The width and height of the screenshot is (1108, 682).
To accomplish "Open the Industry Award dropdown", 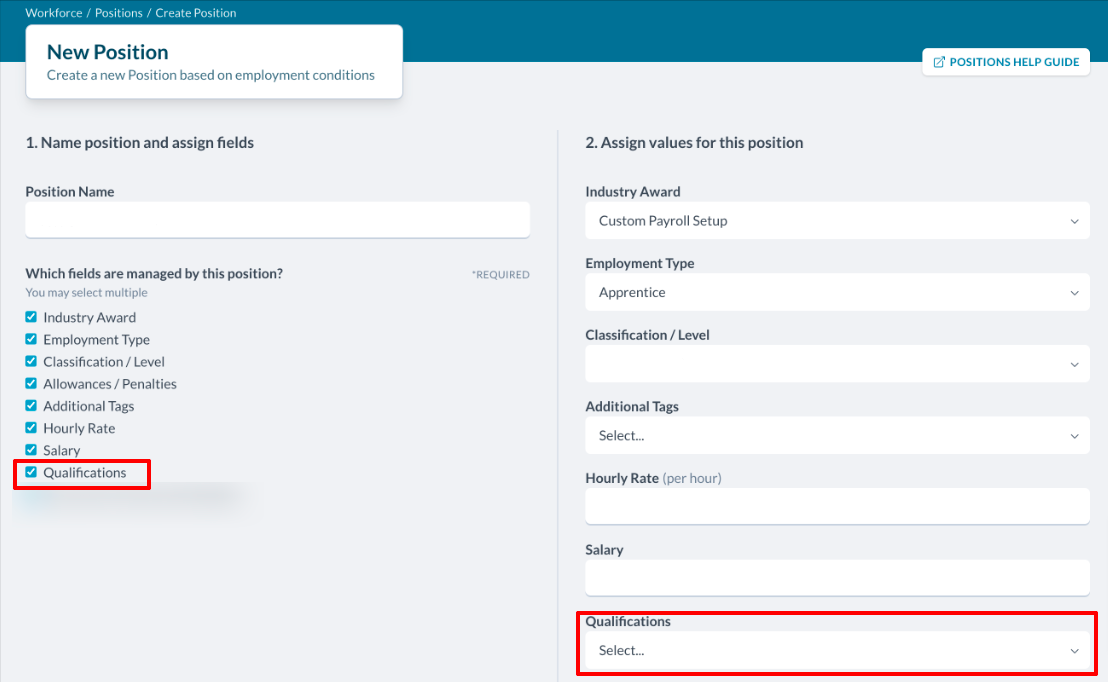I will [x=837, y=221].
